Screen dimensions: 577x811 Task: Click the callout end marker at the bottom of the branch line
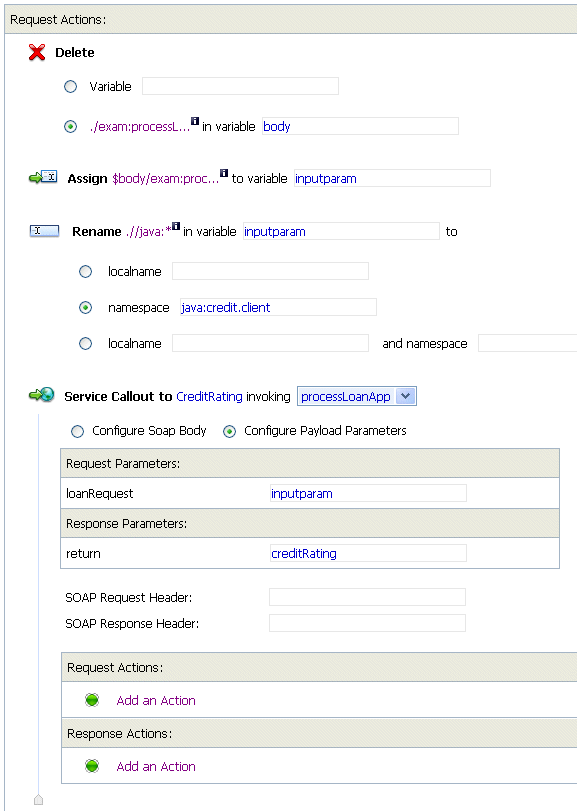tap(38, 800)
